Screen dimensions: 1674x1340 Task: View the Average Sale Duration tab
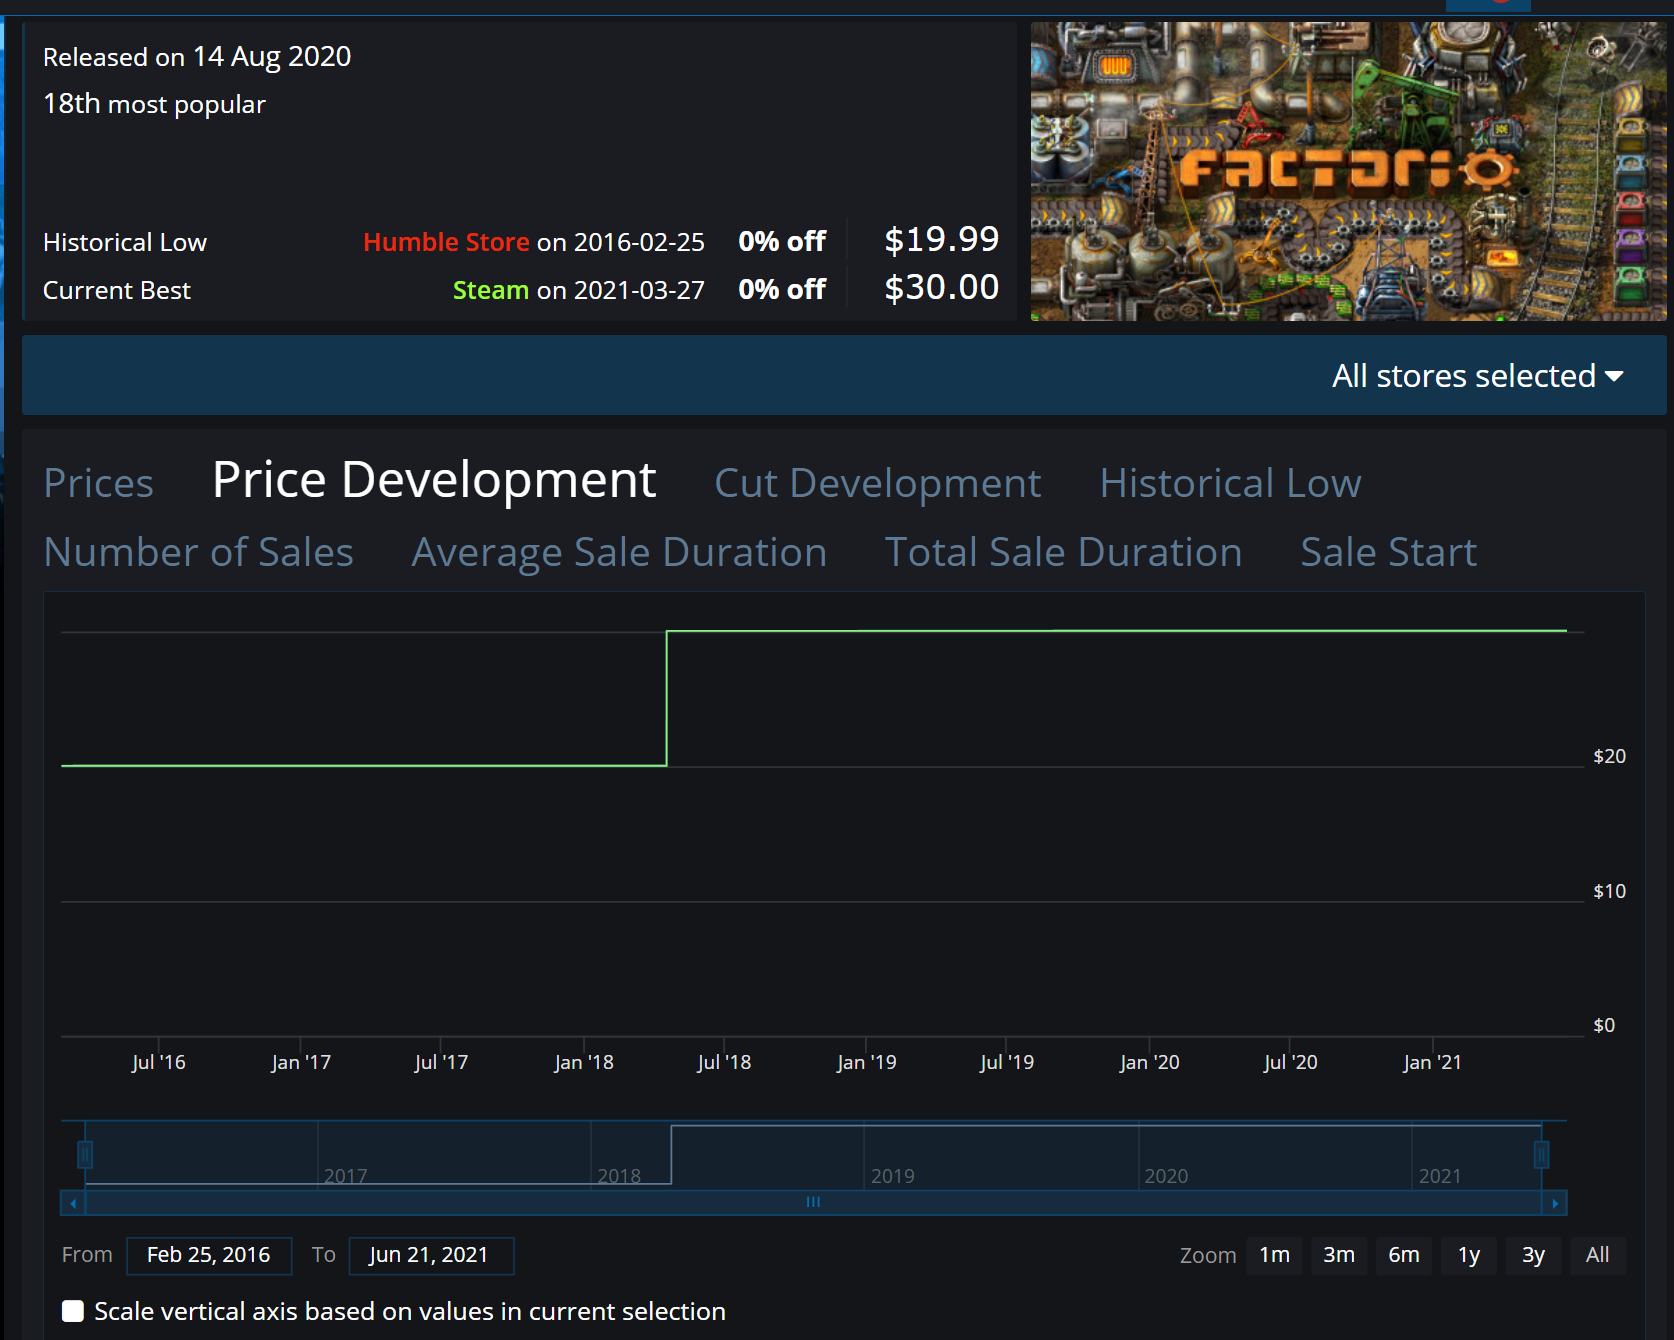(619, 552)
